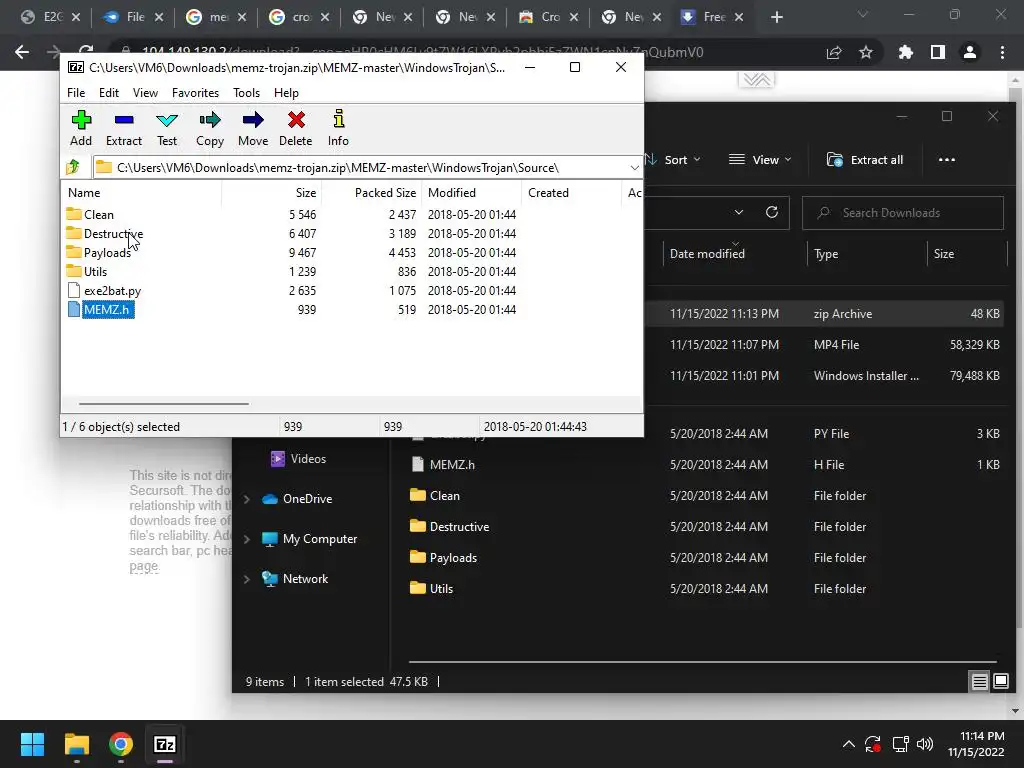Expand File Explorer address history dropdown
This screenshot has height=768, width=1024.
point(739,212)
